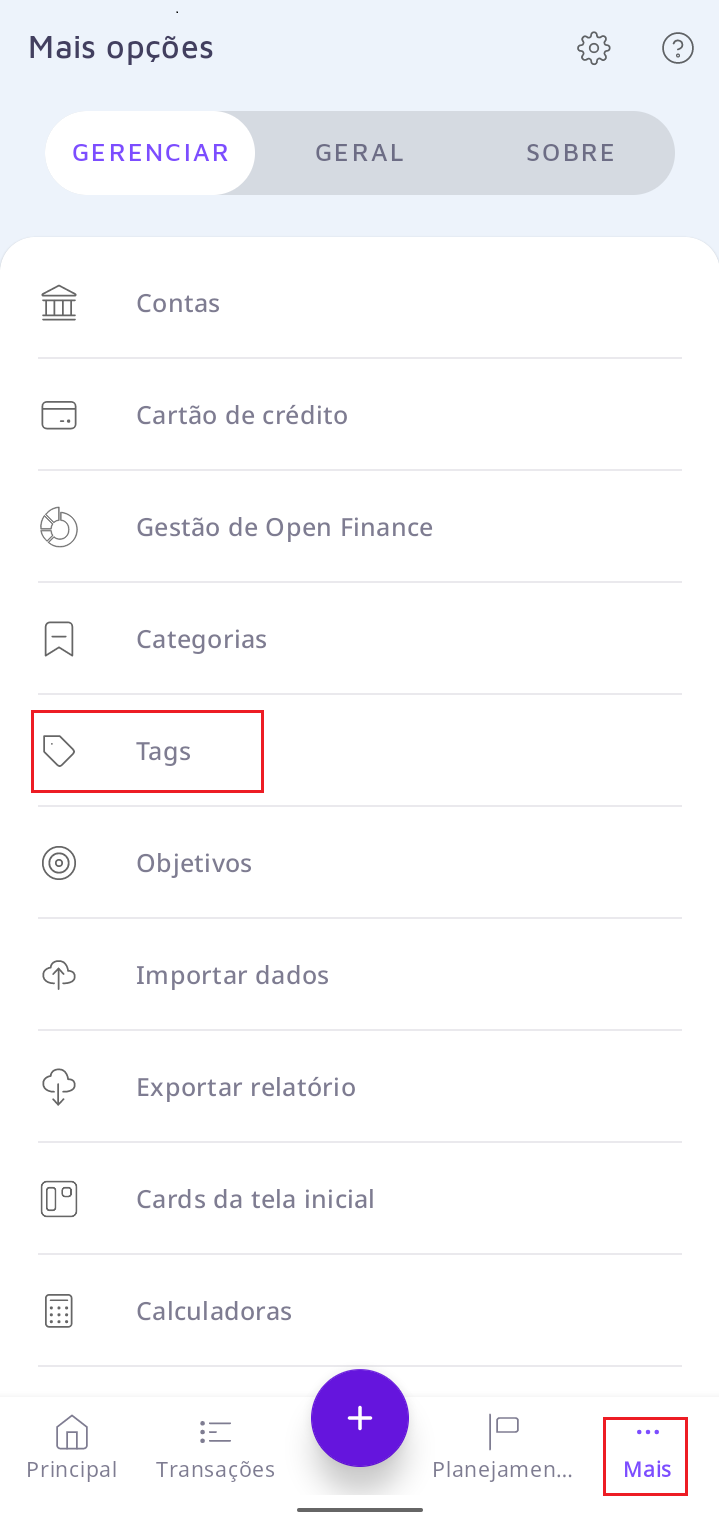This screenshot has width=719, height=1523.
Task: Tap the cloud download export icon
Action: point(59,1087)
